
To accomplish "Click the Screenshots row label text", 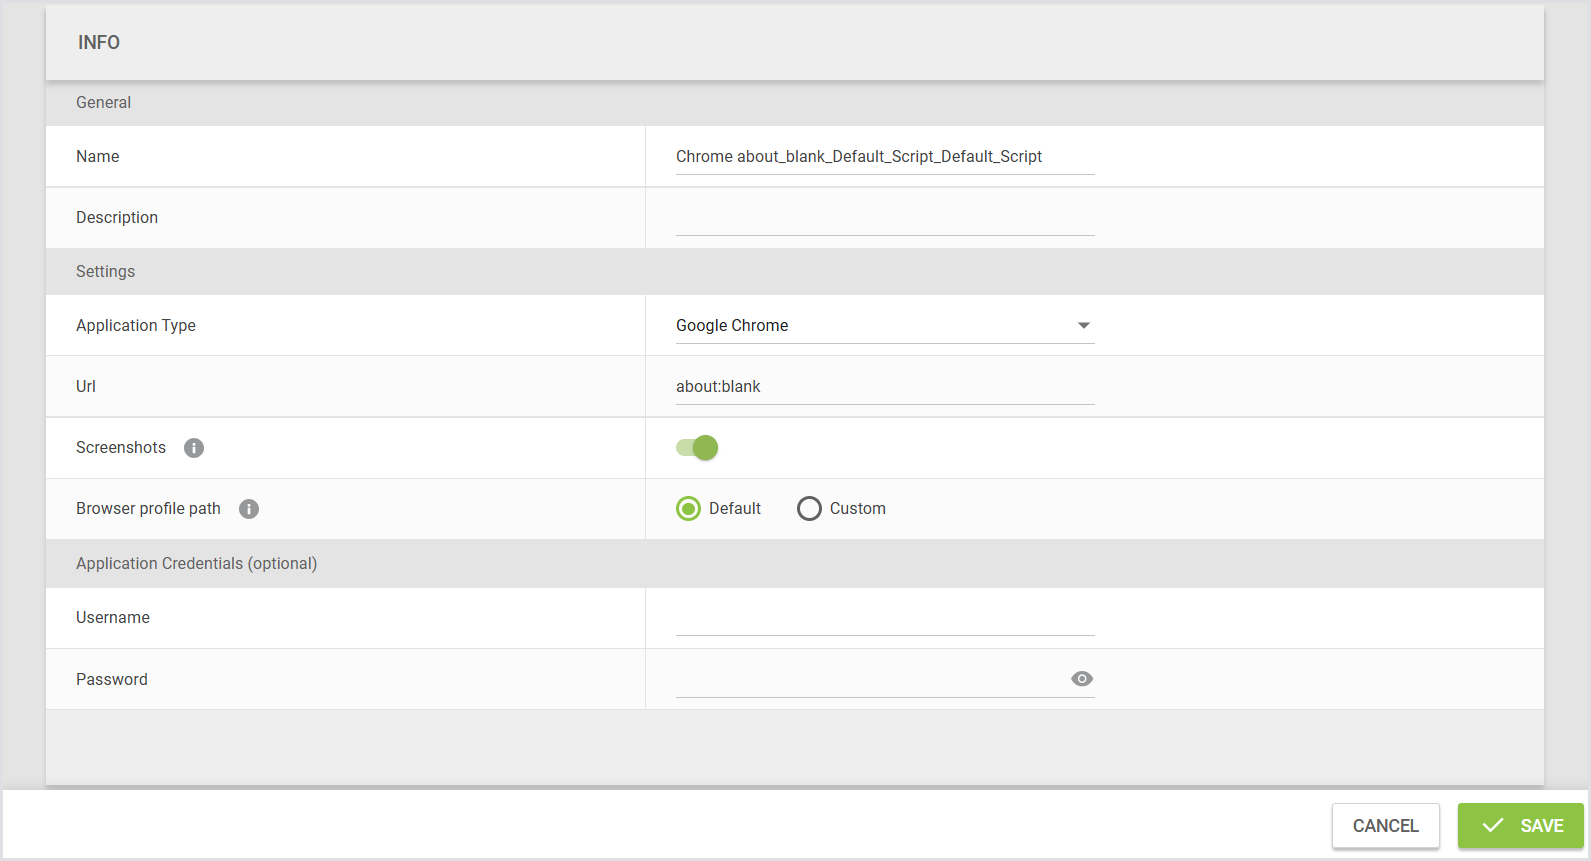I will point(121,448).
